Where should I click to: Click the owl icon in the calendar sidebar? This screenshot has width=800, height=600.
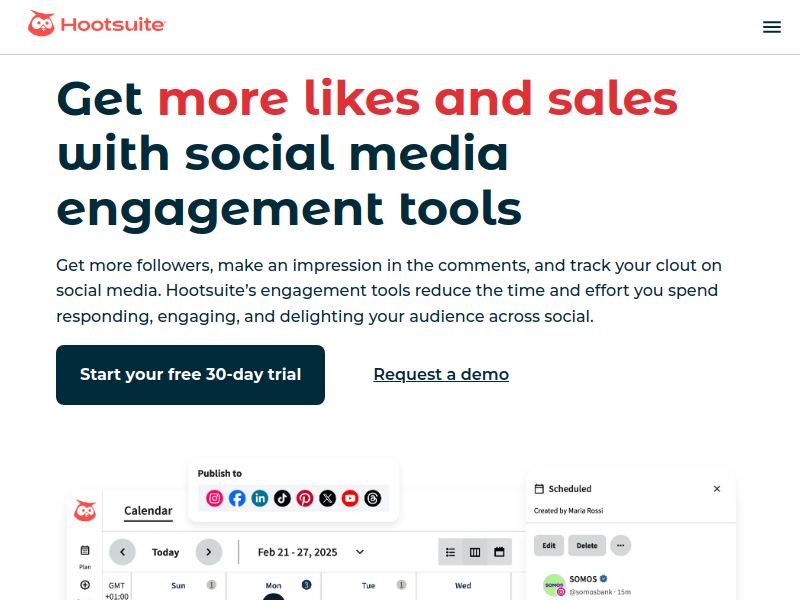pos(85,510)
